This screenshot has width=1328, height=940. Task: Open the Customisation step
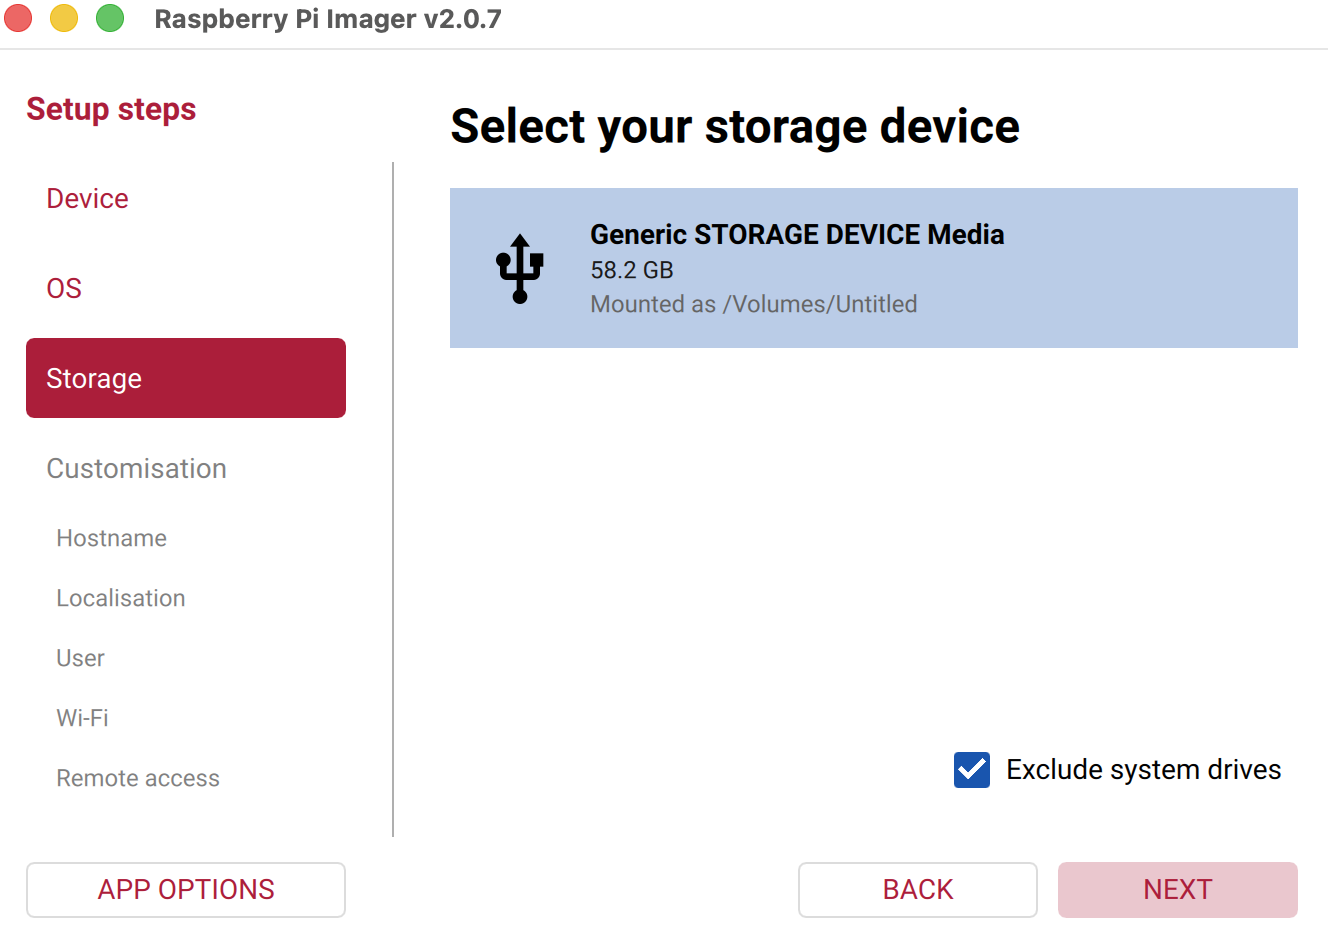click(x=137, y=468)
